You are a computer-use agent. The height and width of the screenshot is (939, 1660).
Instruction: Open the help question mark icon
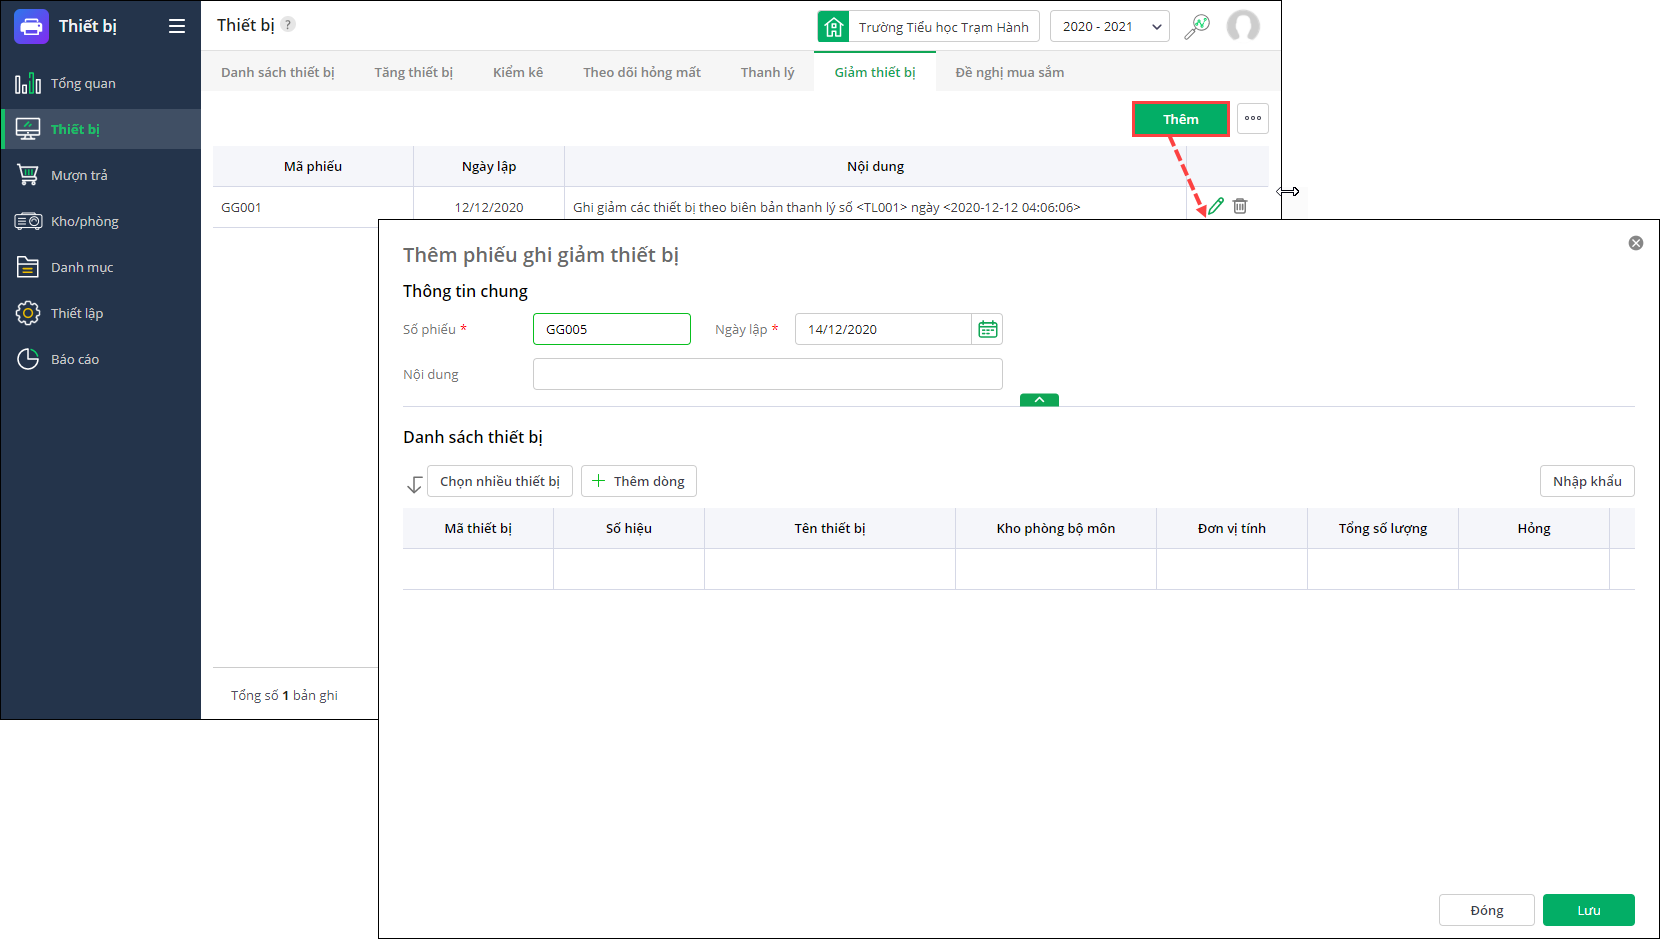tap(288, 24)
